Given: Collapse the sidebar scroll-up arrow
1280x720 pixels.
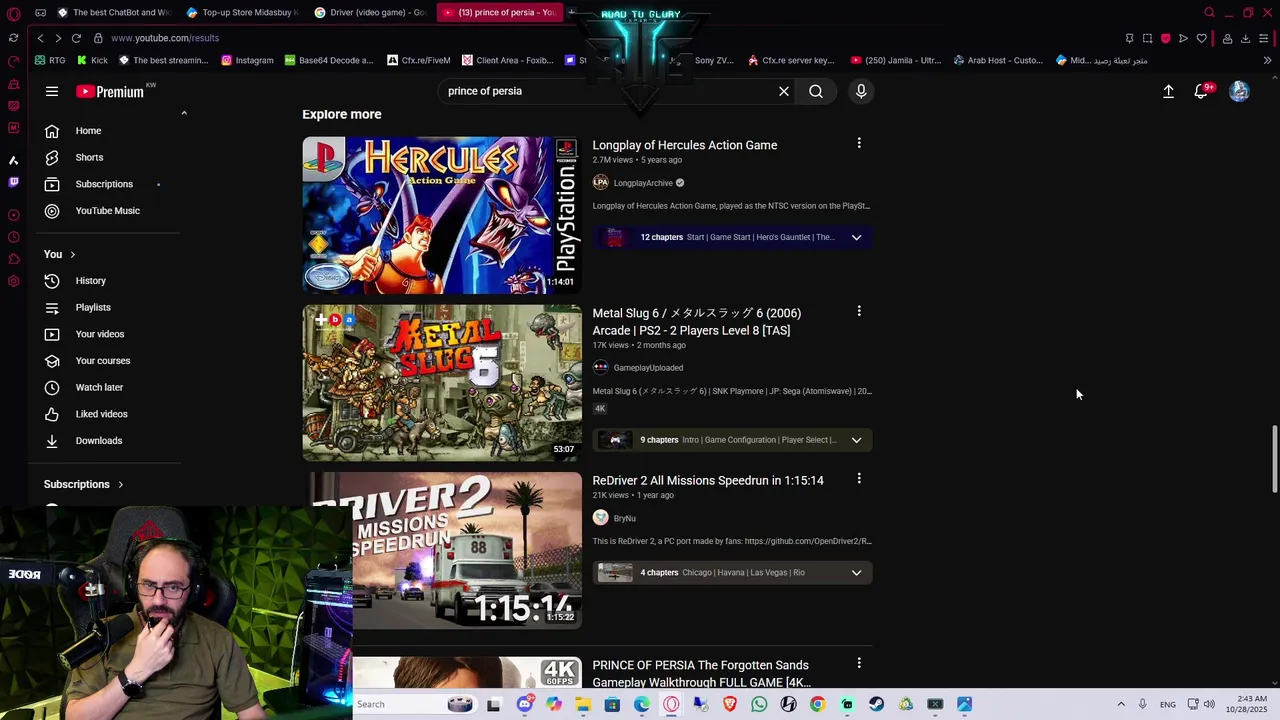Looking at the screenshot, I should pyautogui.click(x=184, y=113).
